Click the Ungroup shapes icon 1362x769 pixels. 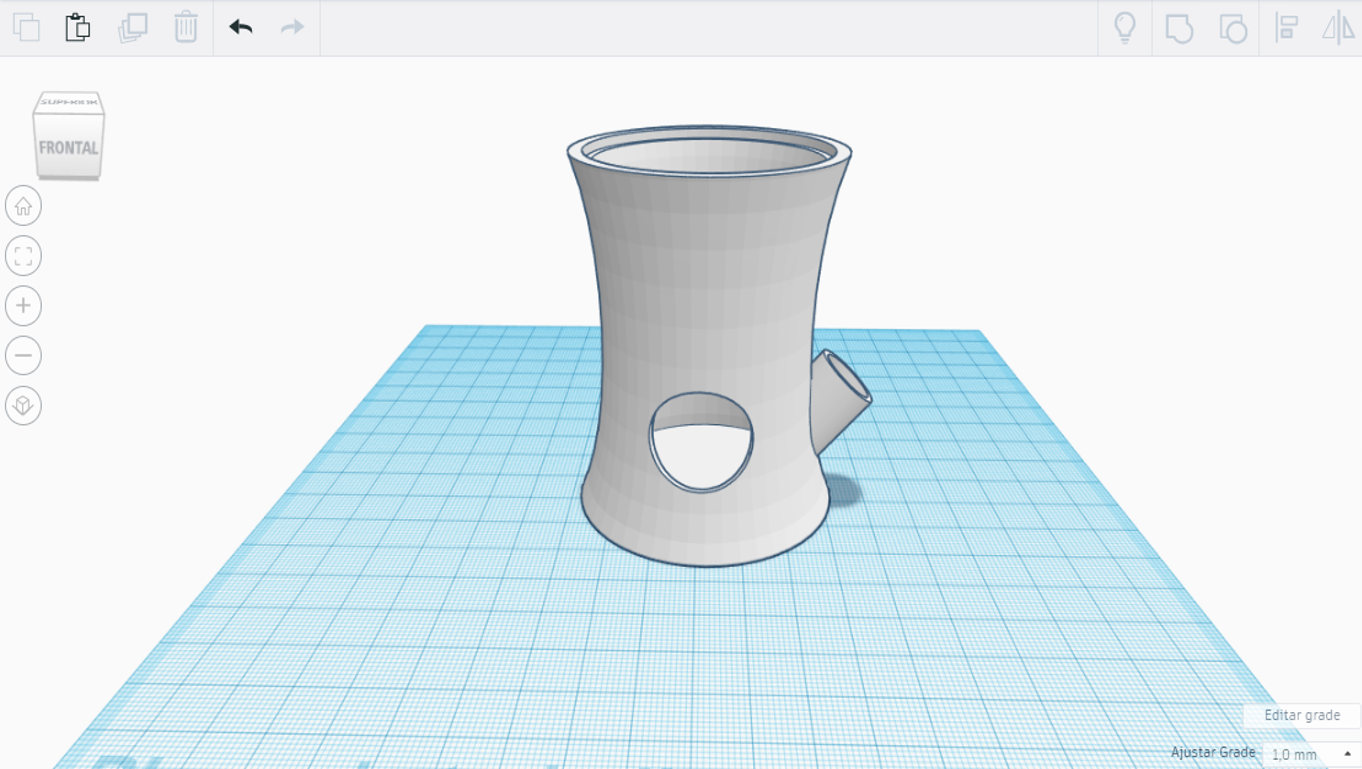click(x=1233, y=28)
